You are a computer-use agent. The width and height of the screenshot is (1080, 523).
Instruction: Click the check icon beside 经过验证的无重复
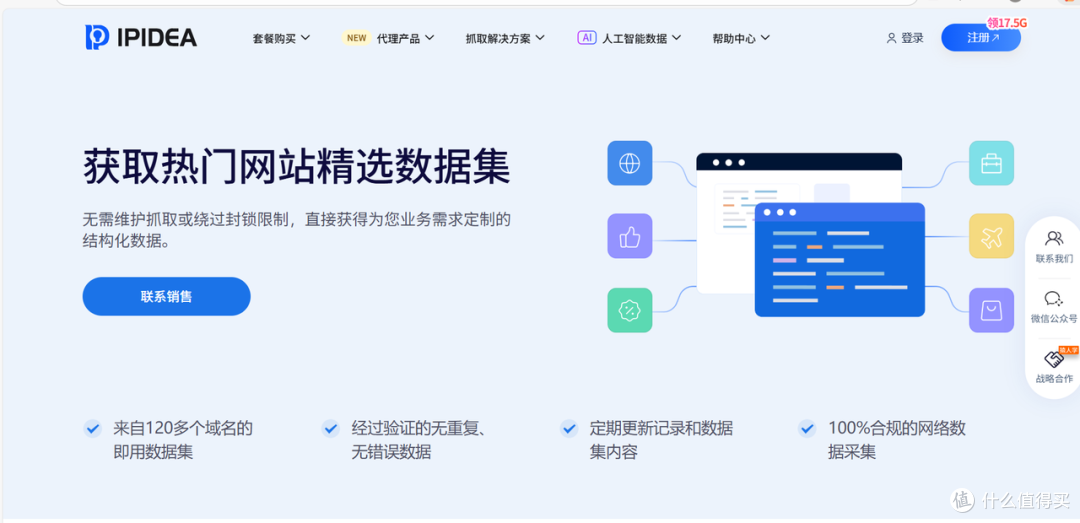tap(331, 429)
